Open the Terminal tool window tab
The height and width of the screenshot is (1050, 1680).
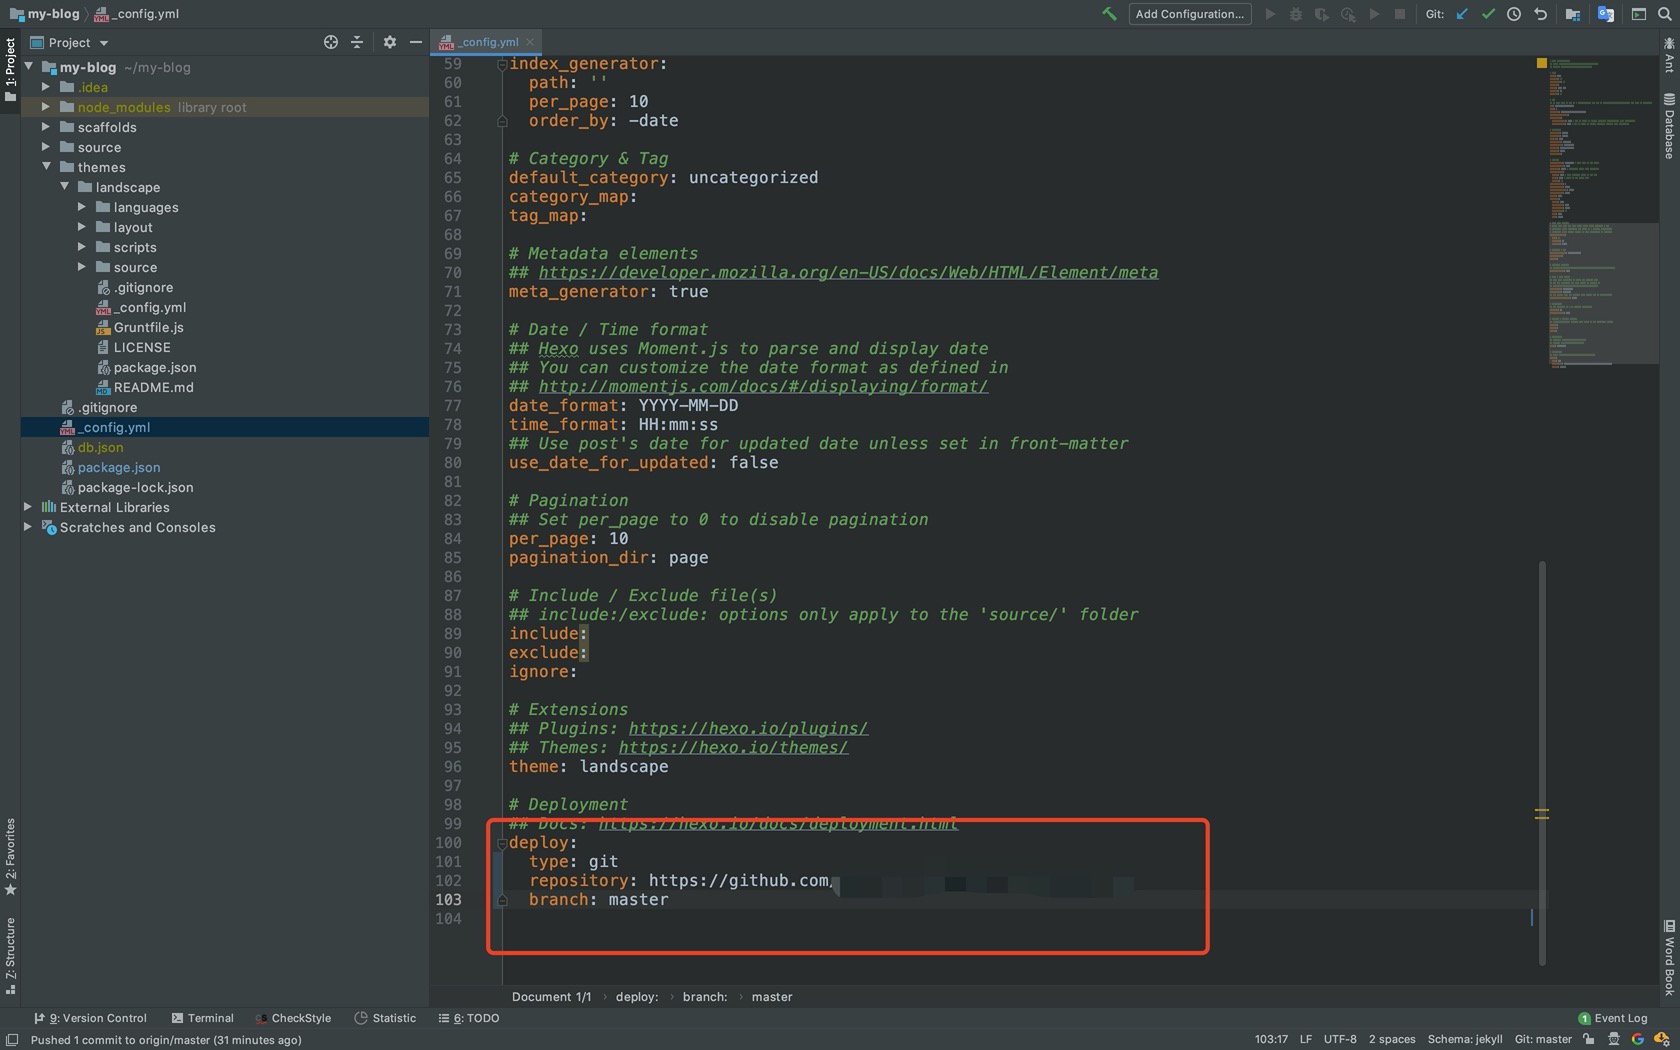[202, 1018]
